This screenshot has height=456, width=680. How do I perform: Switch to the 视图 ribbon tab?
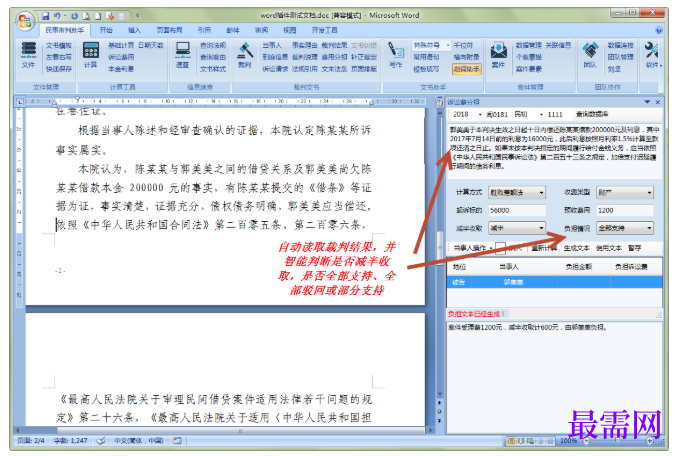pyautogui.click(x=289, y=30)
